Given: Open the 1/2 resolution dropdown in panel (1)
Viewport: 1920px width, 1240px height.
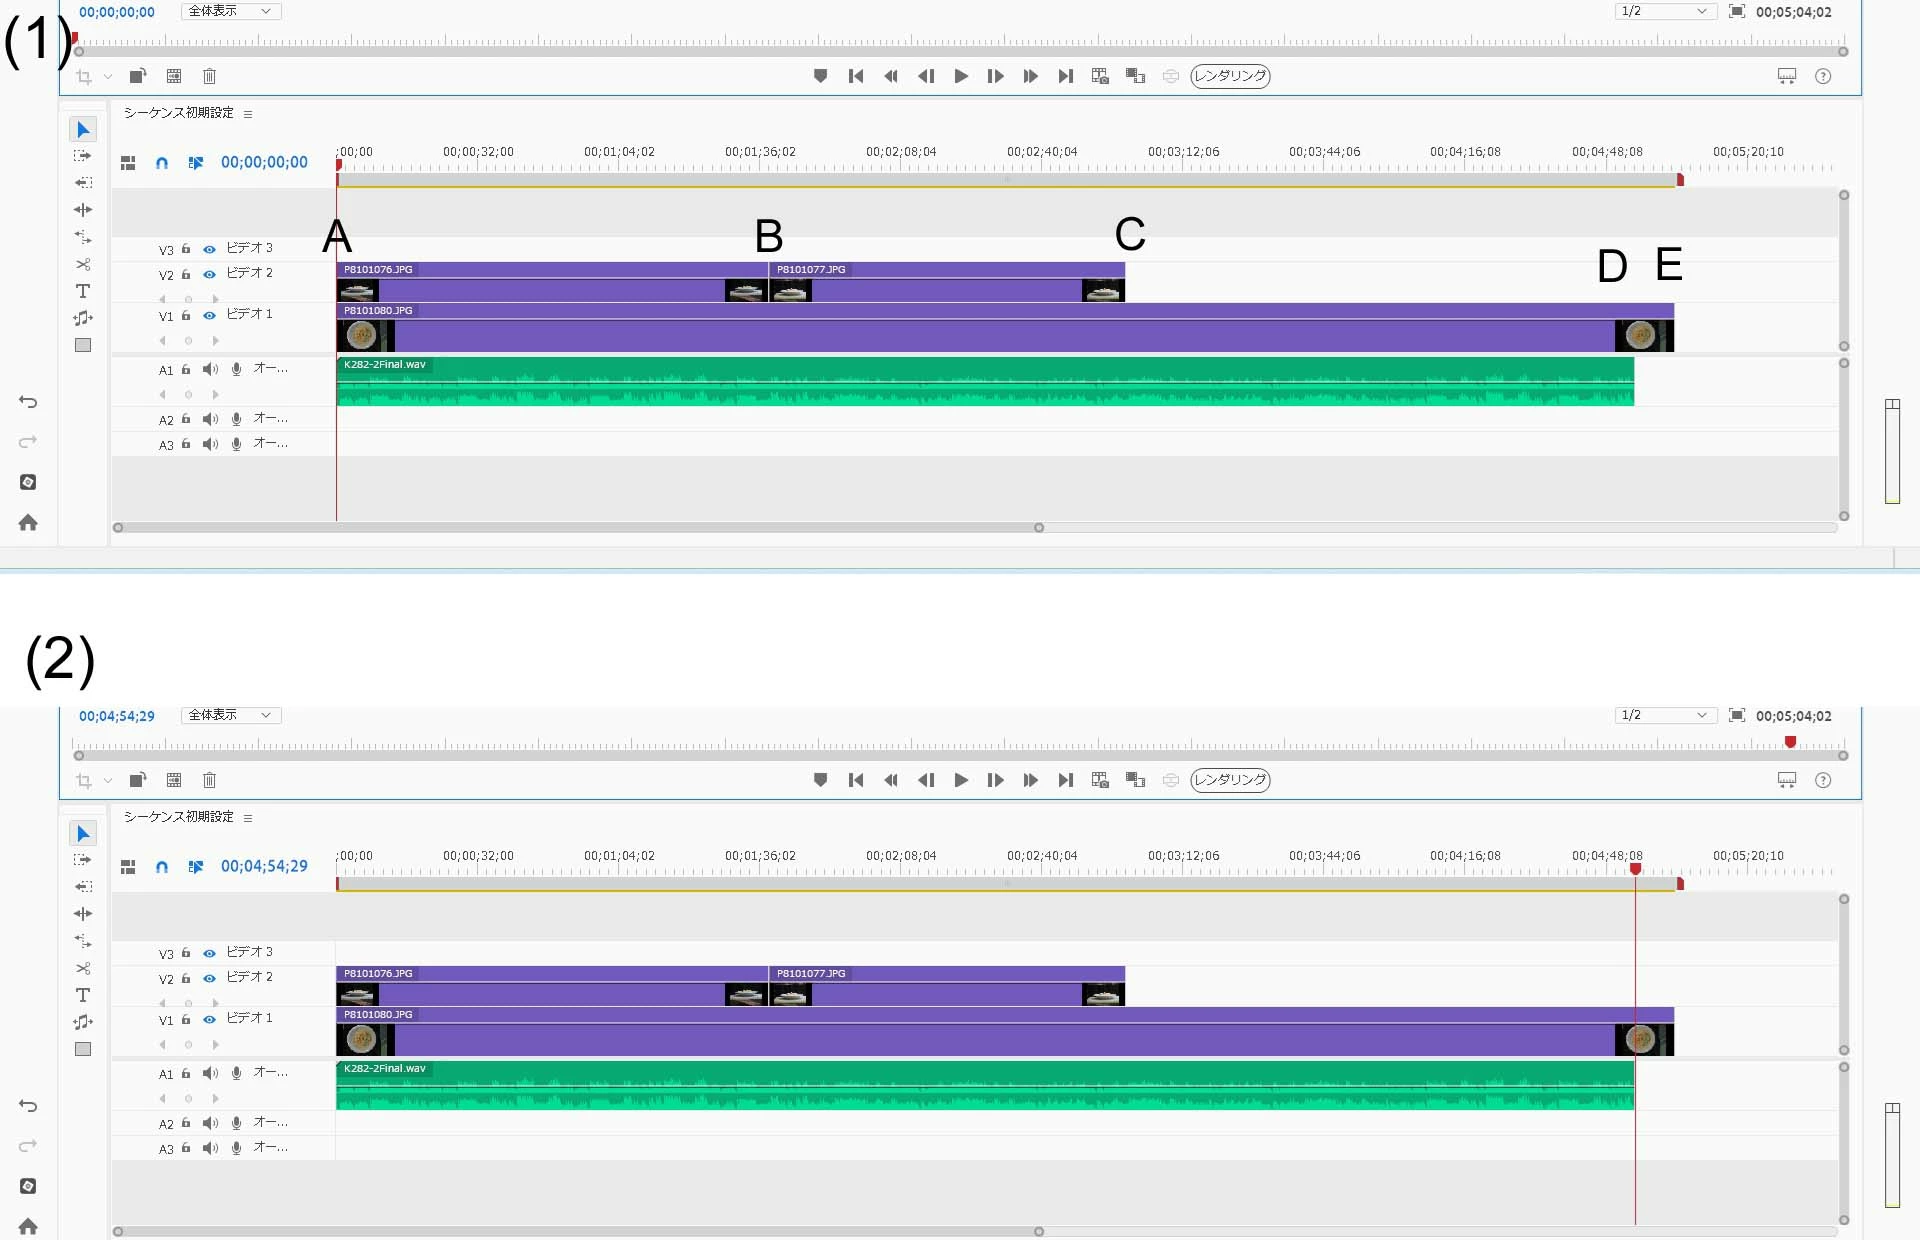Looking at the screenshot, I should coord(1665,12).
